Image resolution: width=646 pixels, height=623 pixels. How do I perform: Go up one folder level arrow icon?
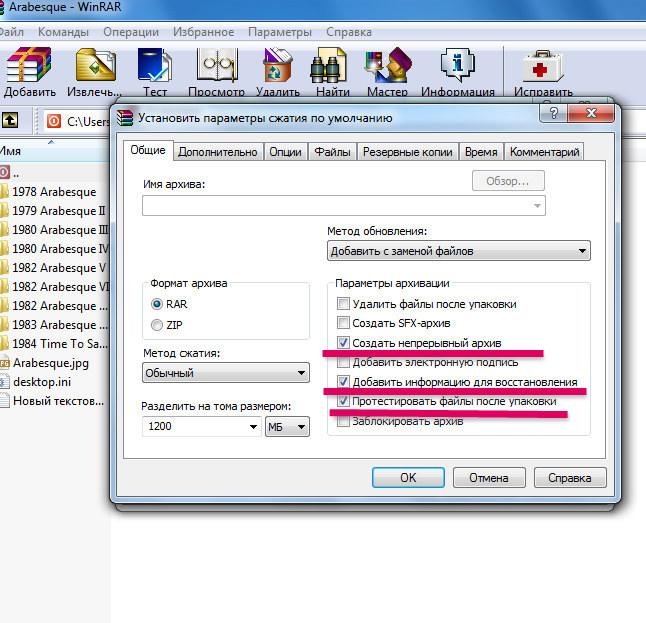(10, 121)
